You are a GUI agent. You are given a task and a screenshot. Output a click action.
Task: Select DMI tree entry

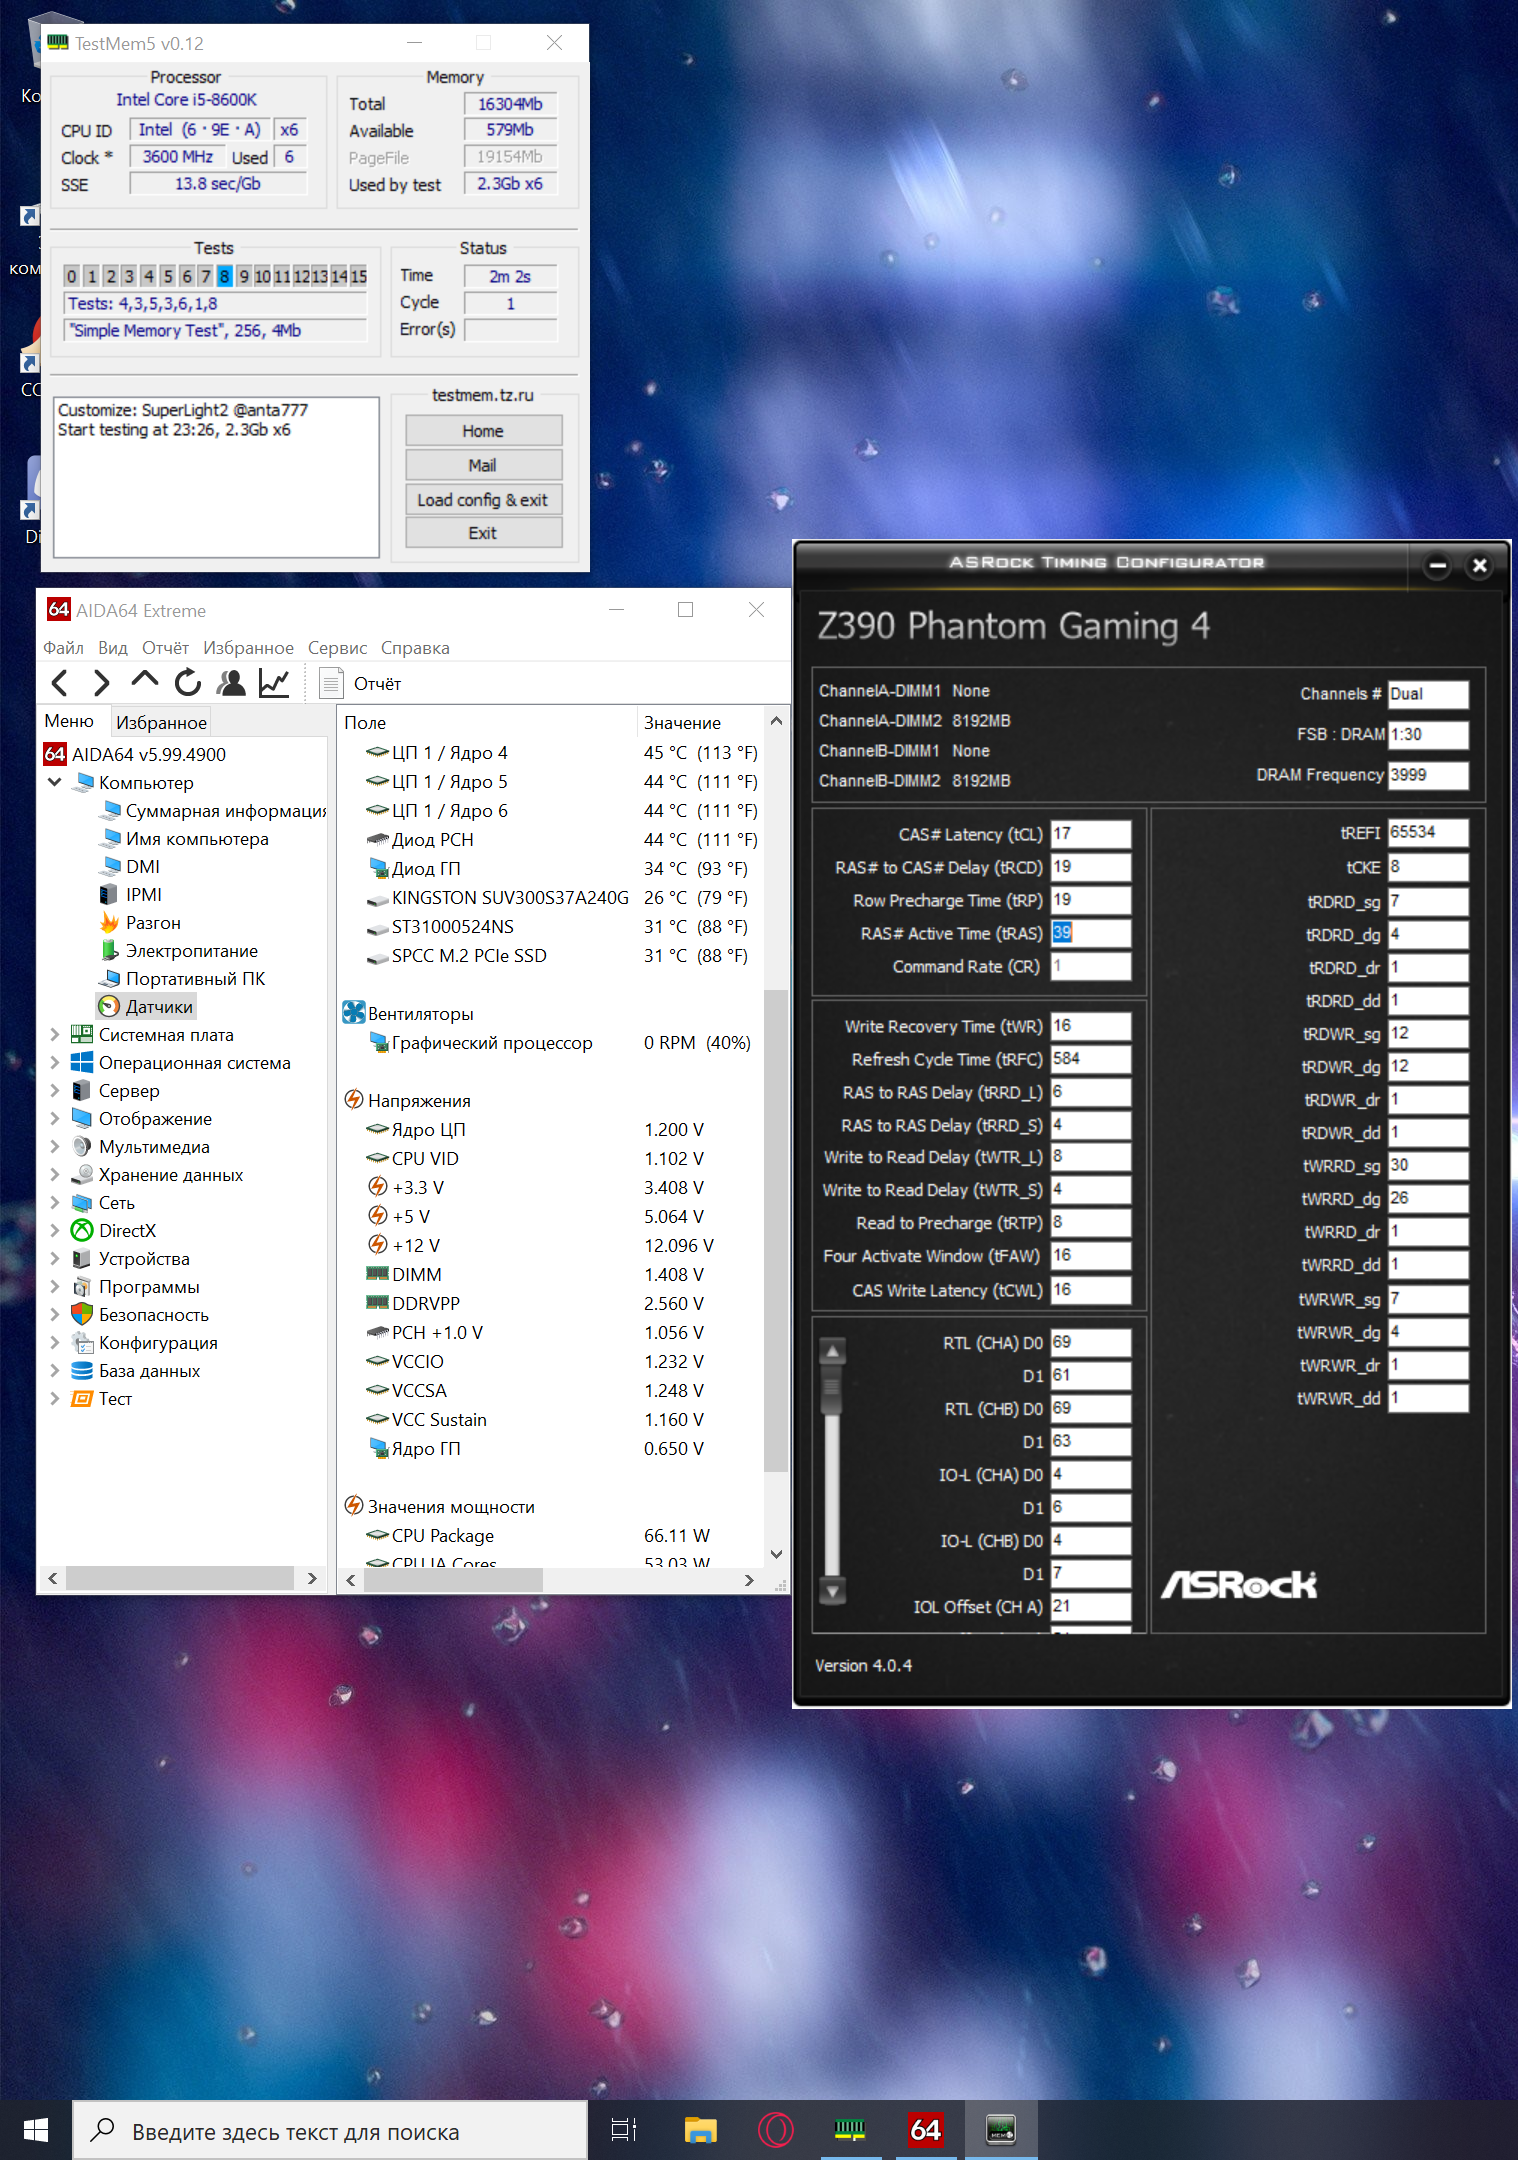[x=130, y=867]
